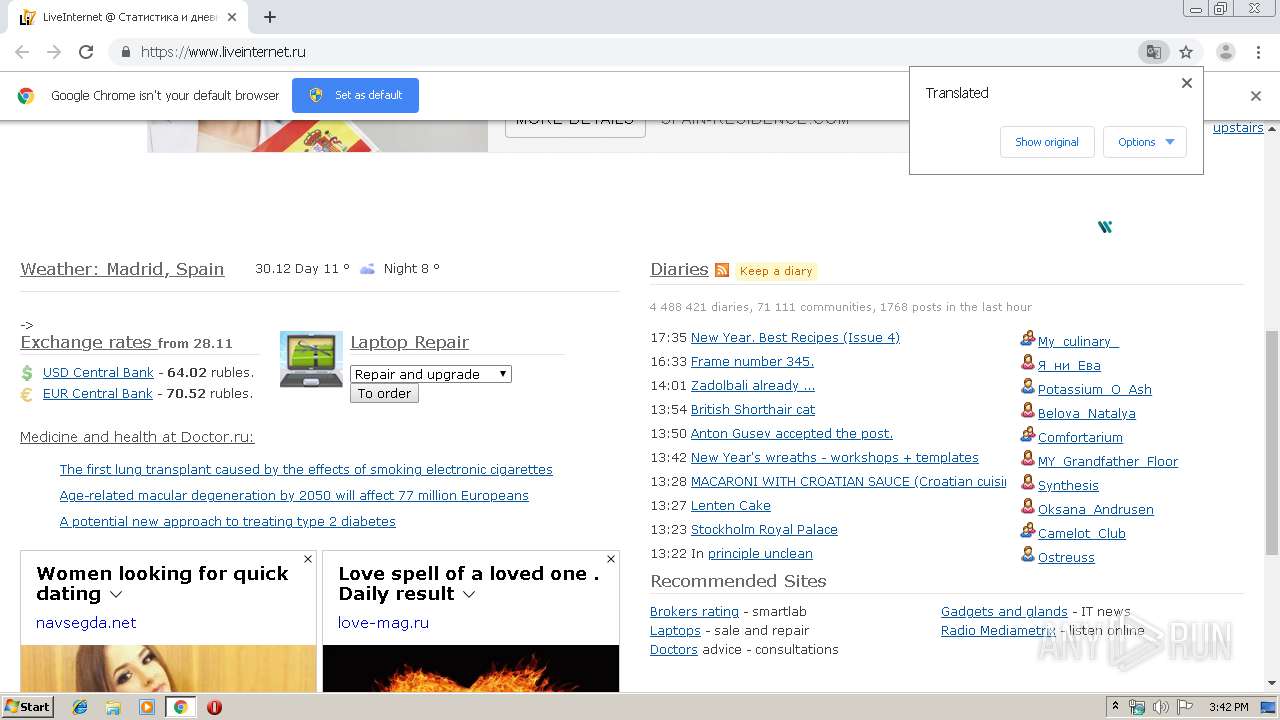Screen dimensions: 1280x720
Task: Click the taskbar clock showing 3:42 PM
Action: 1228,707
